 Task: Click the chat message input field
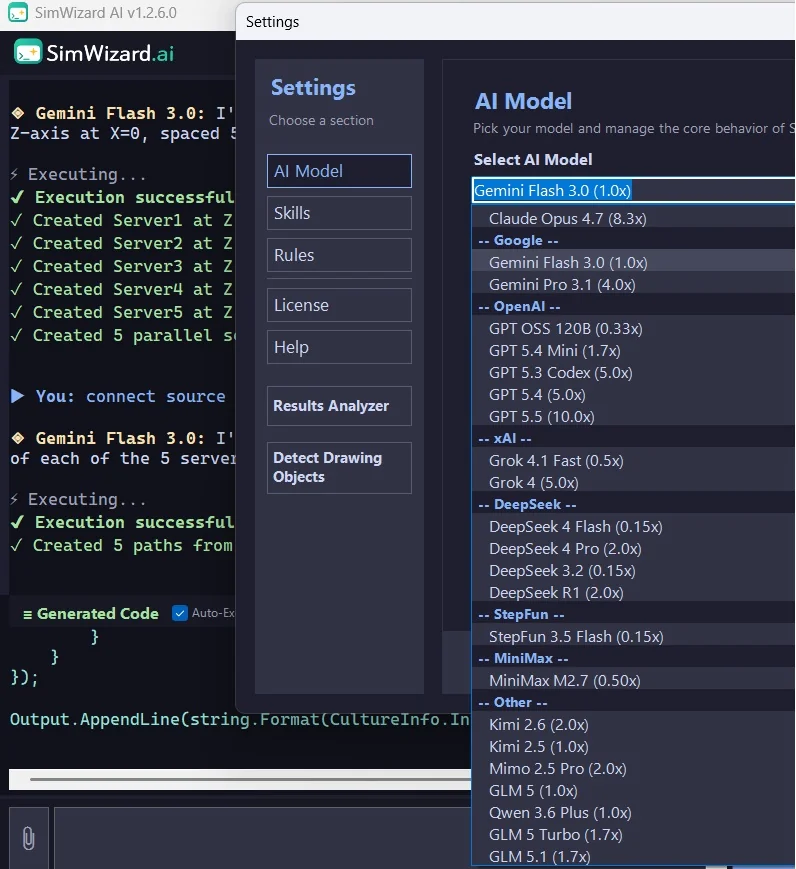(262, 838)
